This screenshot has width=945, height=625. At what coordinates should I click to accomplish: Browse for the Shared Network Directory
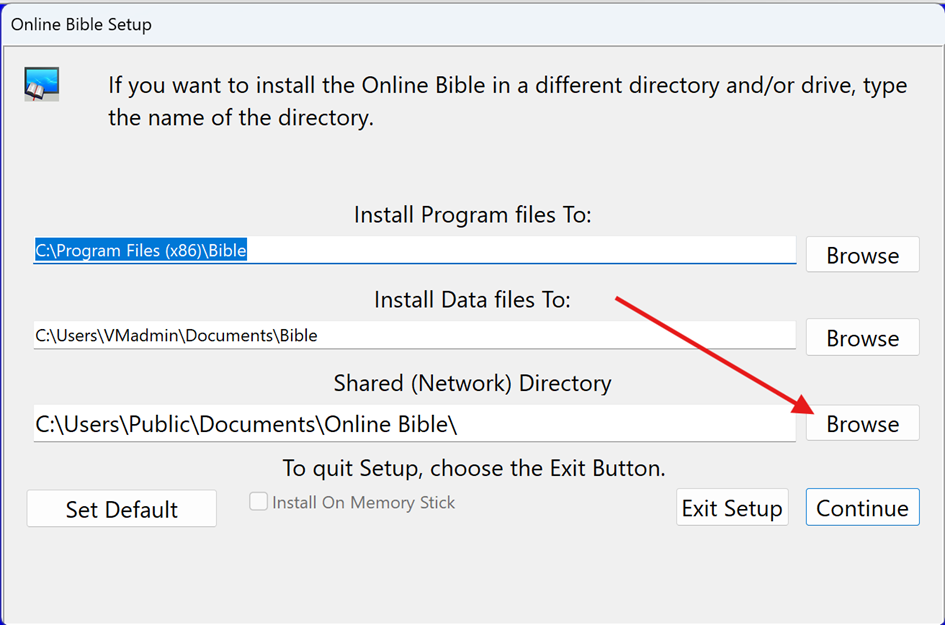tap(862, 423)
